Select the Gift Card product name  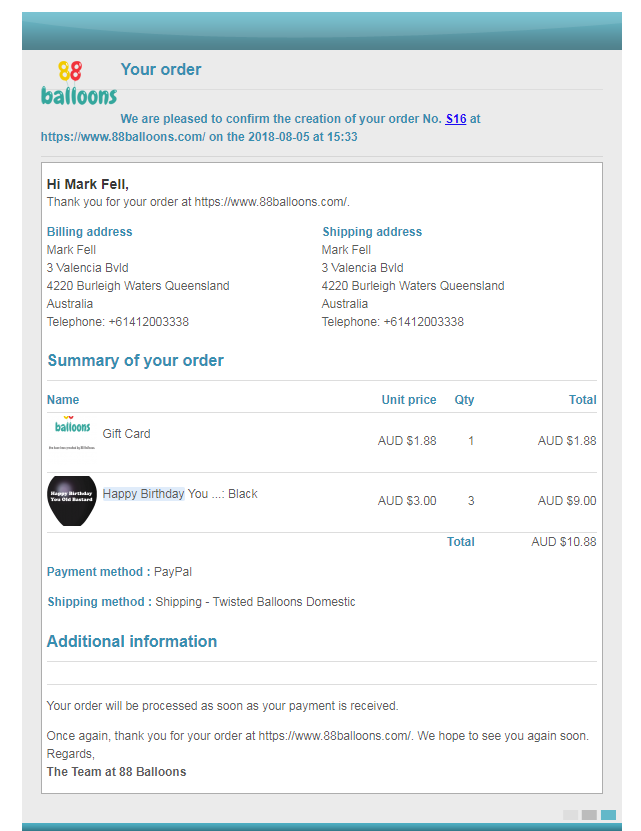tap(126, 434)
